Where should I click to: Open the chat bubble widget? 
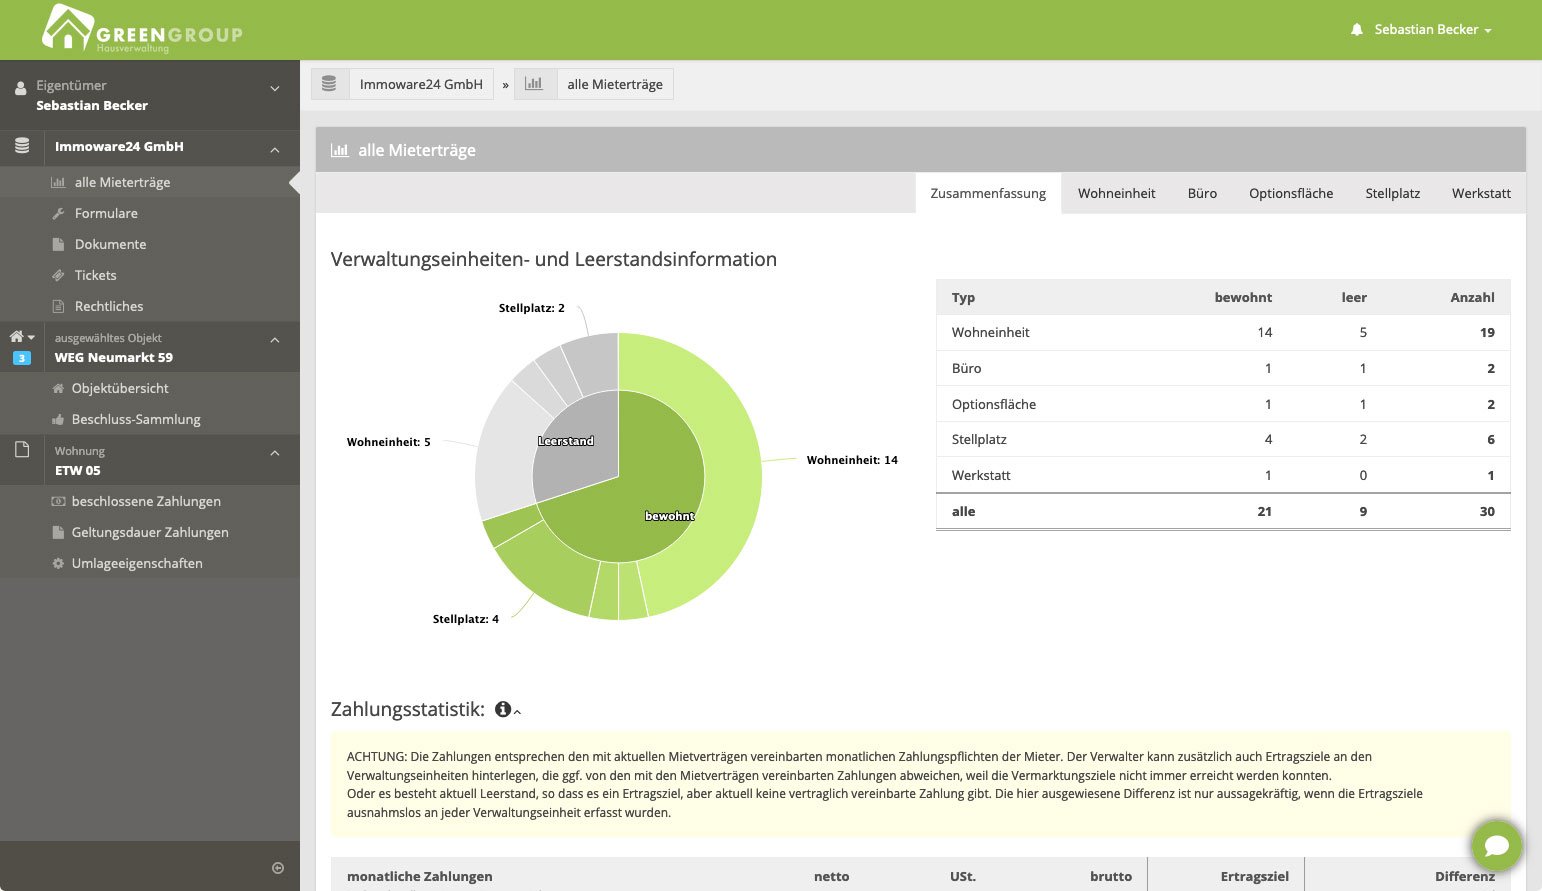tap(1497, 846)
